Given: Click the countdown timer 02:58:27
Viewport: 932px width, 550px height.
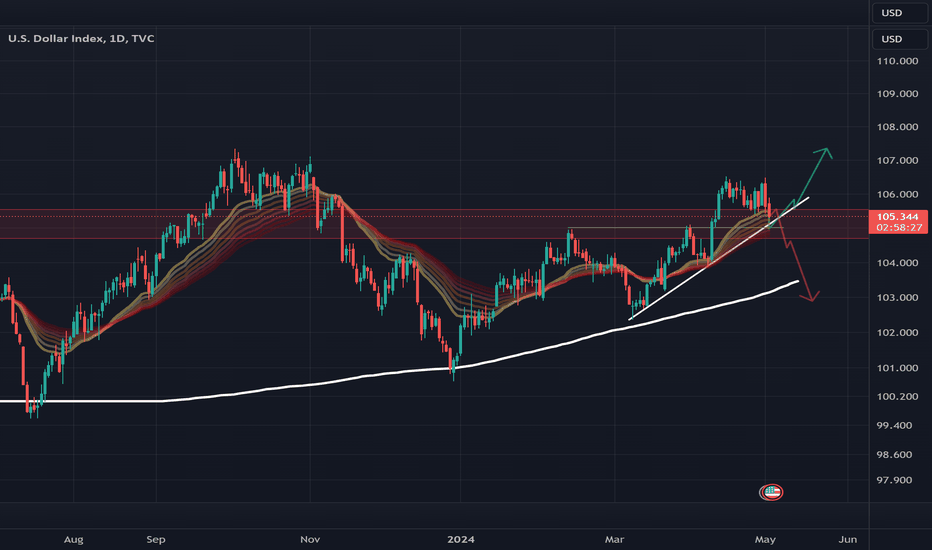Looking at the screenshot, I should pos(898,228).
